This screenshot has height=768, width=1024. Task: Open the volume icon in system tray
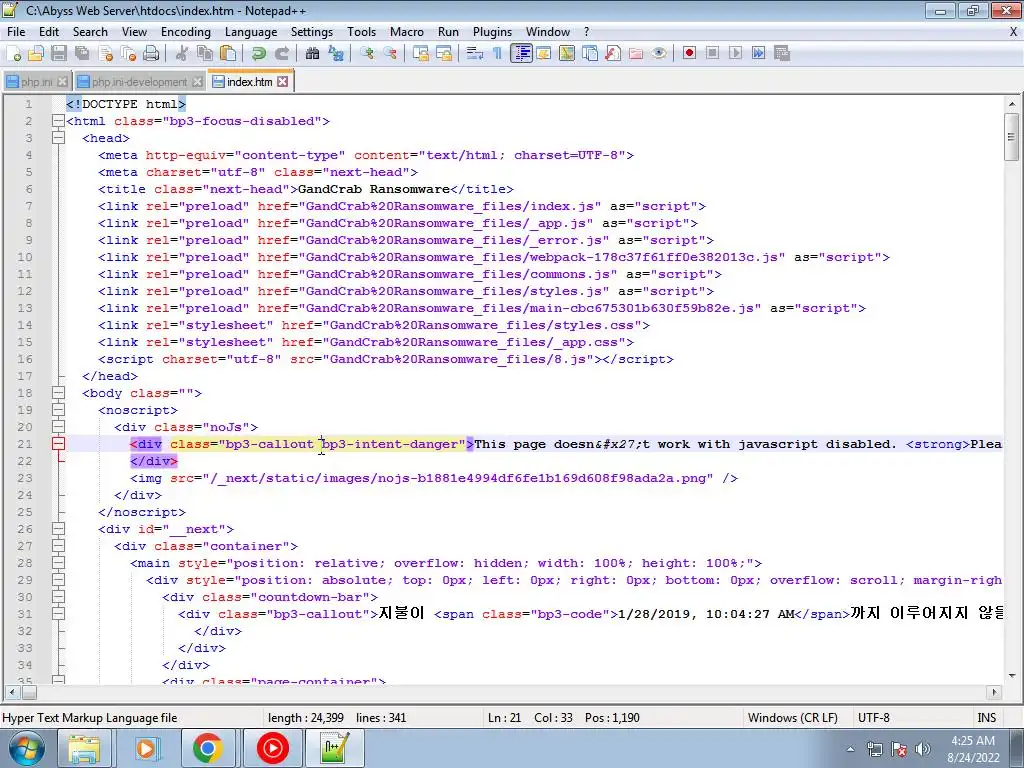click(x=923, y=749)
